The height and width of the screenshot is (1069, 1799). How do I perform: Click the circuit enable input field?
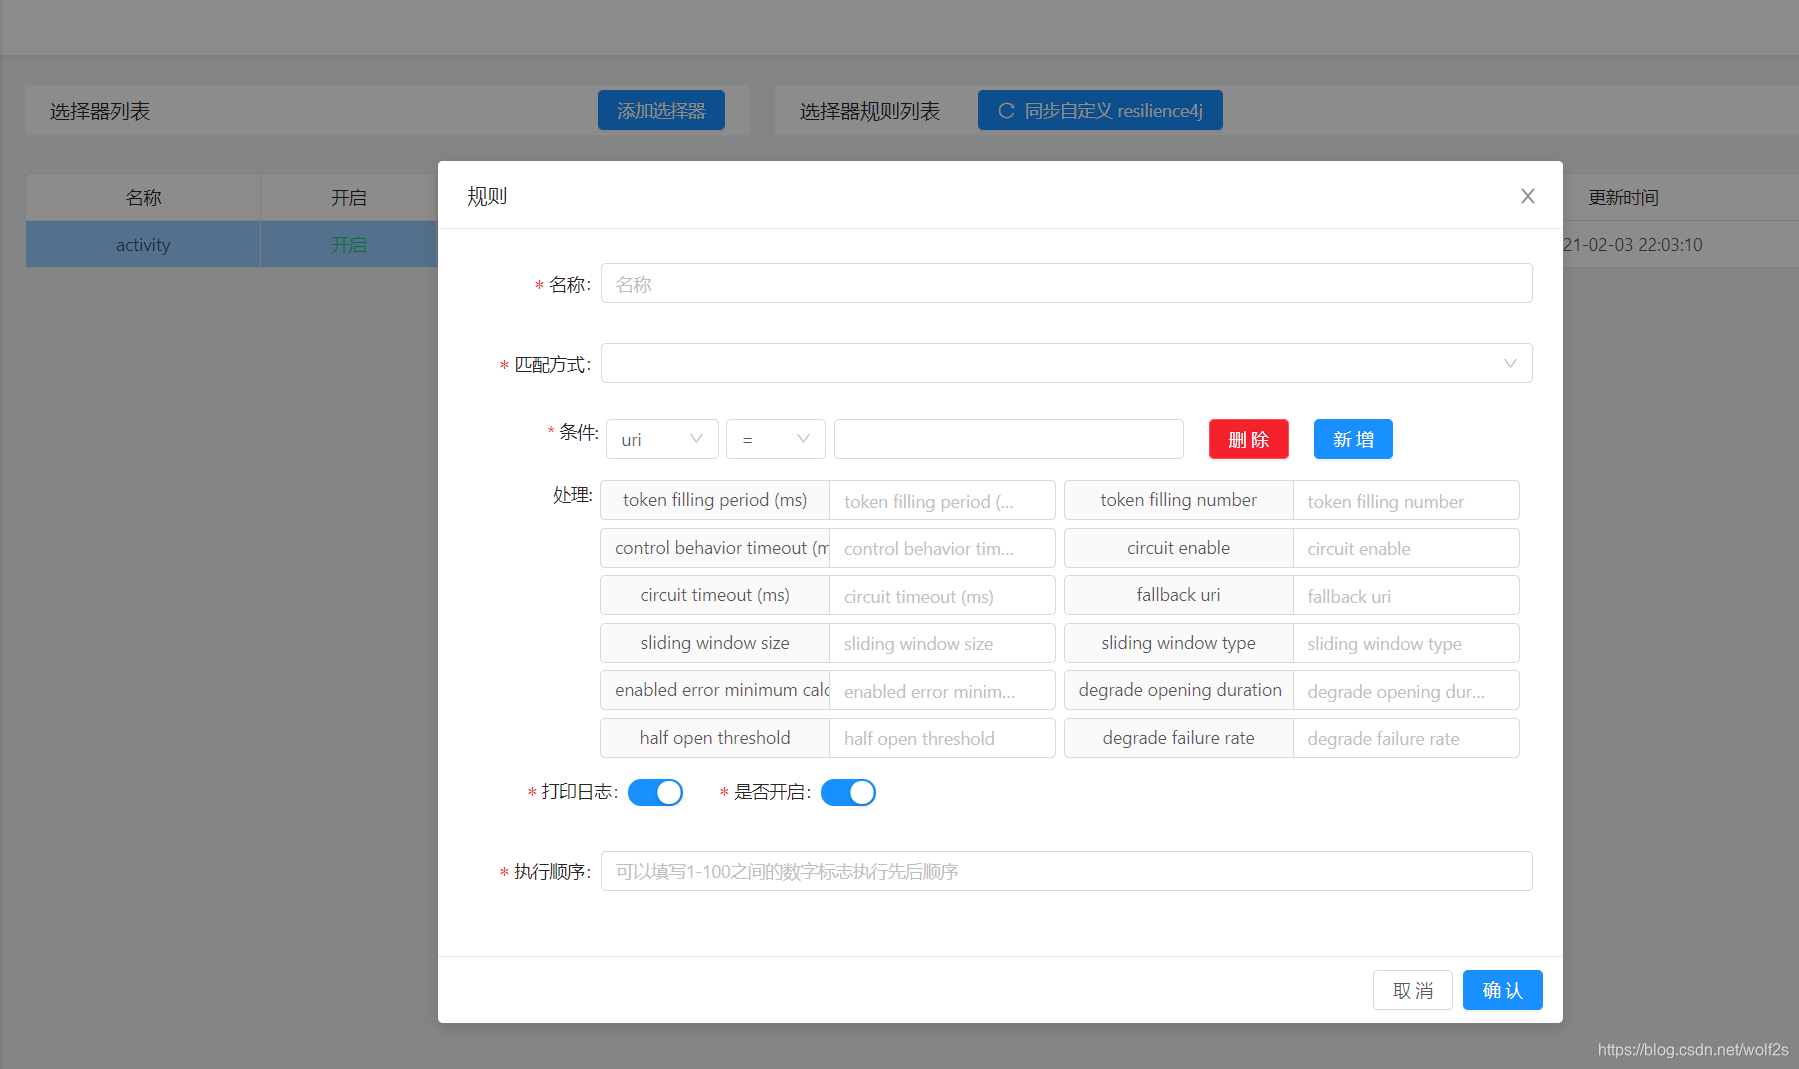click(x=1406, y=548)
